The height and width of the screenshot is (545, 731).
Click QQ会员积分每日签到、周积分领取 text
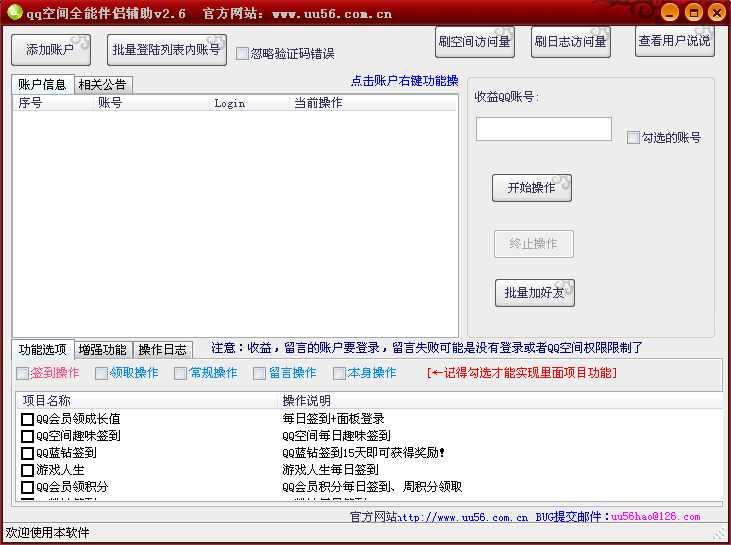tap(372, 487)
